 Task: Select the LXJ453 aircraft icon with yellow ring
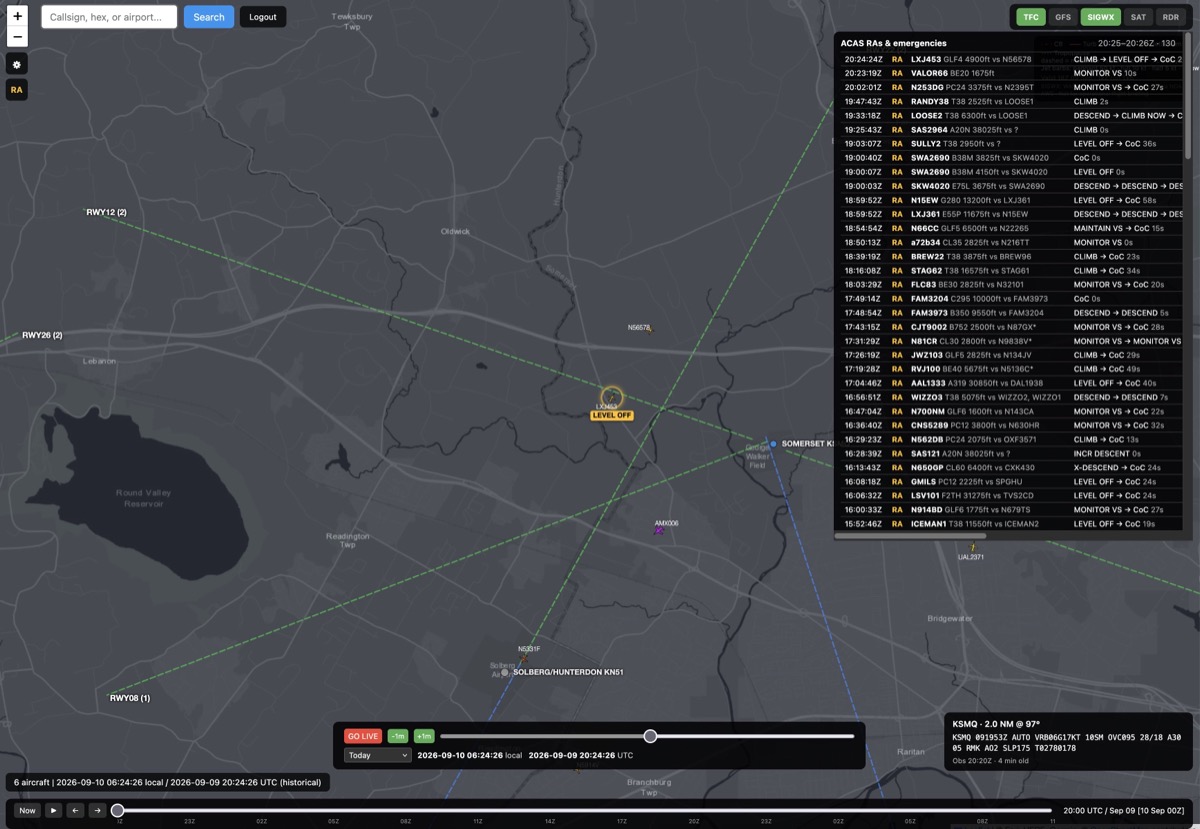612,398
